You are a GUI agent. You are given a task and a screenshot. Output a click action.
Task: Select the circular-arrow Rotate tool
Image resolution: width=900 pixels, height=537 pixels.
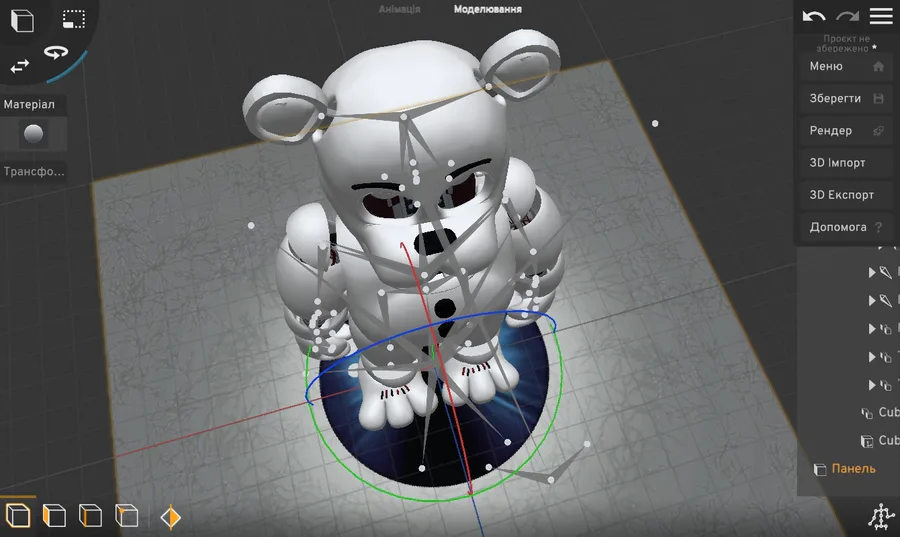click(x=56, y=52)
